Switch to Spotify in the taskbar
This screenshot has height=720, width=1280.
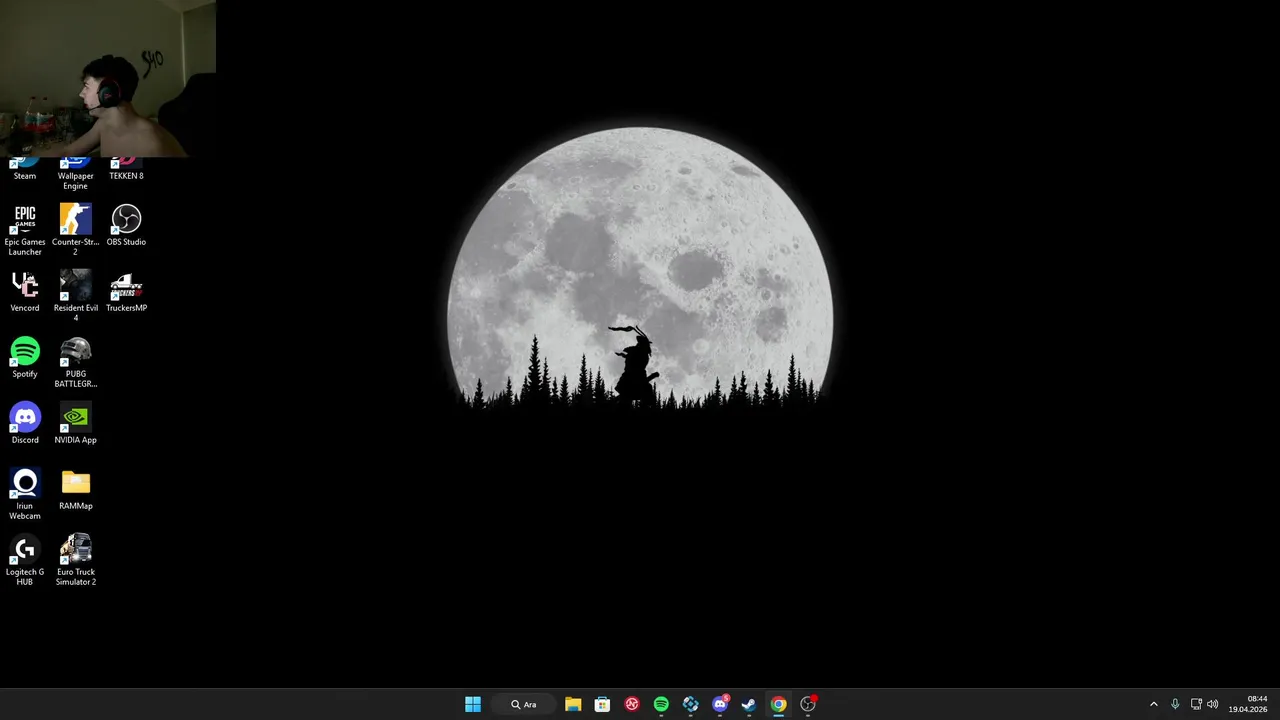click(x=661, y=704)
